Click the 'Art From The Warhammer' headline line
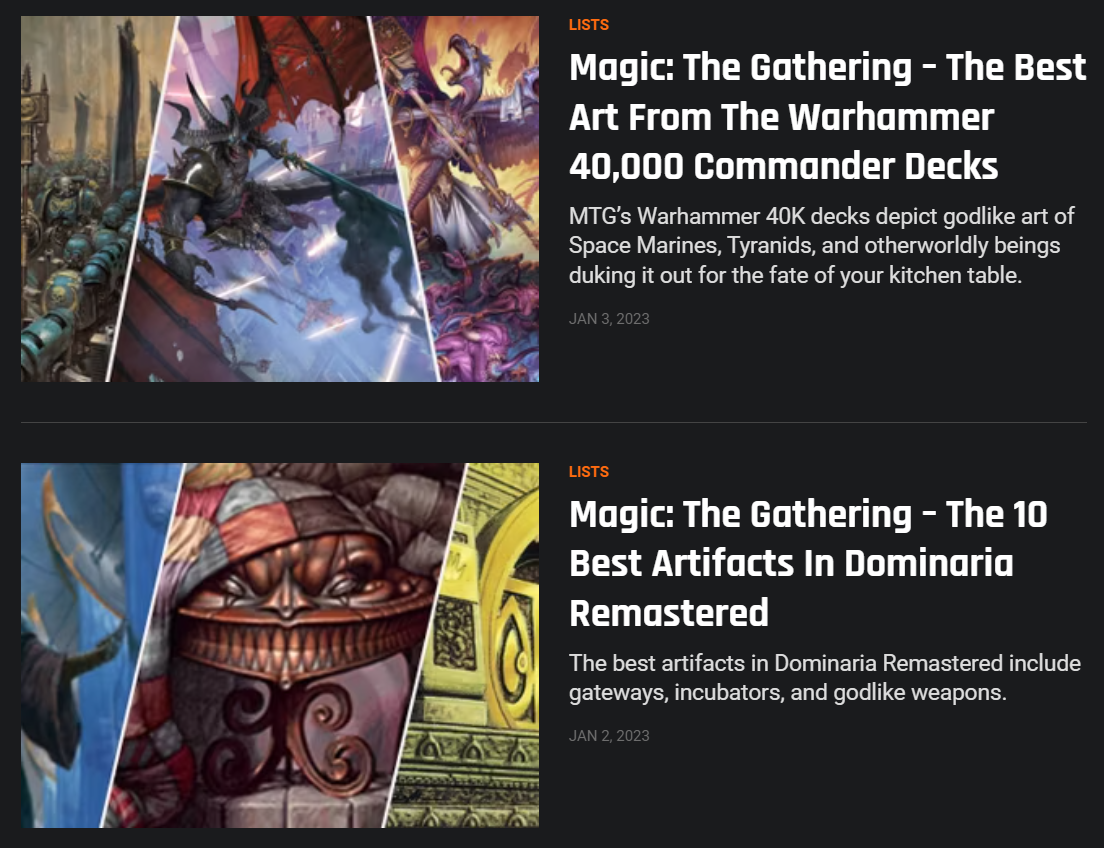The height and width of the screenshot is (848, 1104). (x=782, y=117)
